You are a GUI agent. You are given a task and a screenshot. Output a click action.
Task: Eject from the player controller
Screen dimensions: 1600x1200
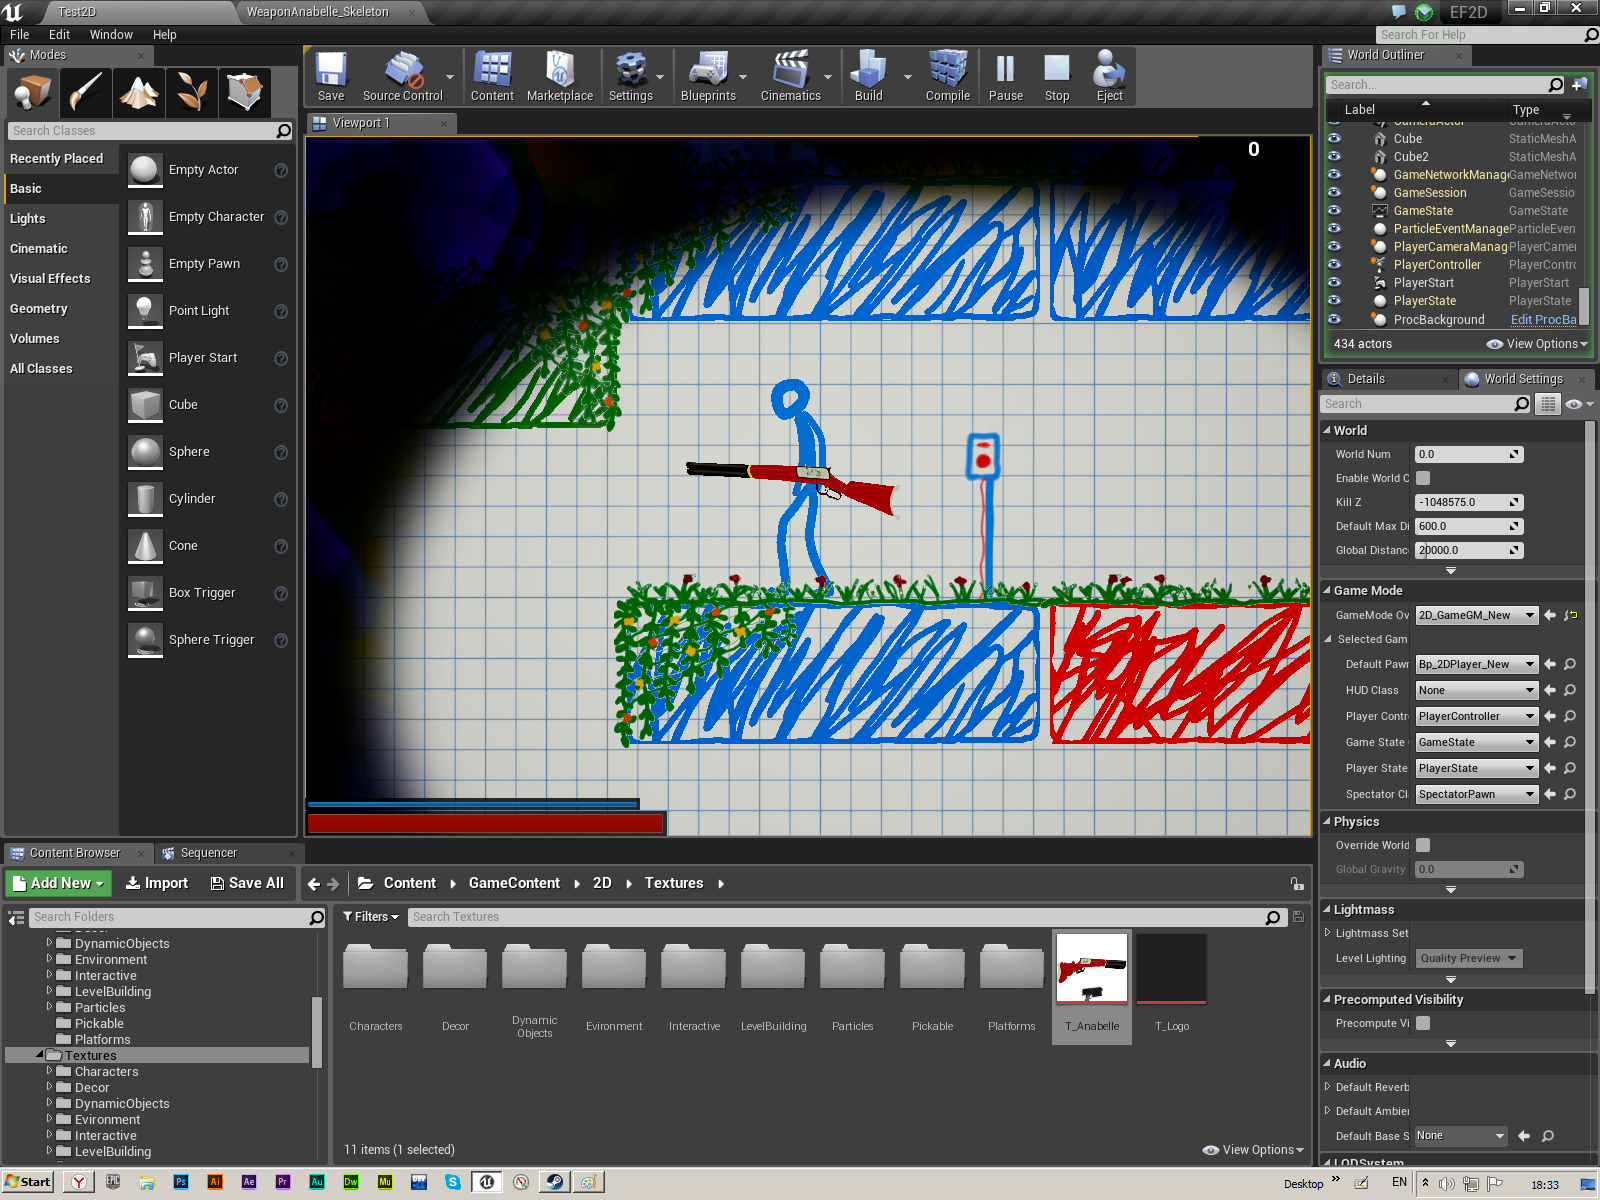tap(1109, 76)
